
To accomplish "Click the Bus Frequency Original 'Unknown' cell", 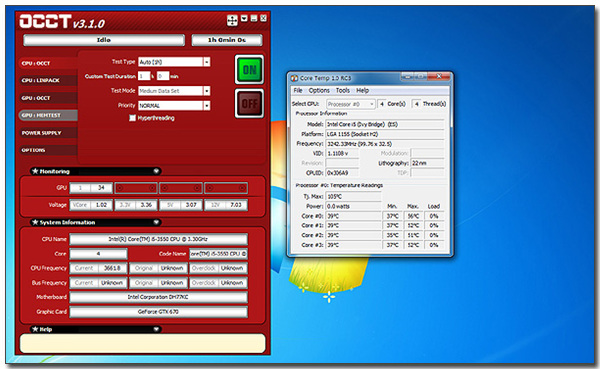I will pos(172,283).
